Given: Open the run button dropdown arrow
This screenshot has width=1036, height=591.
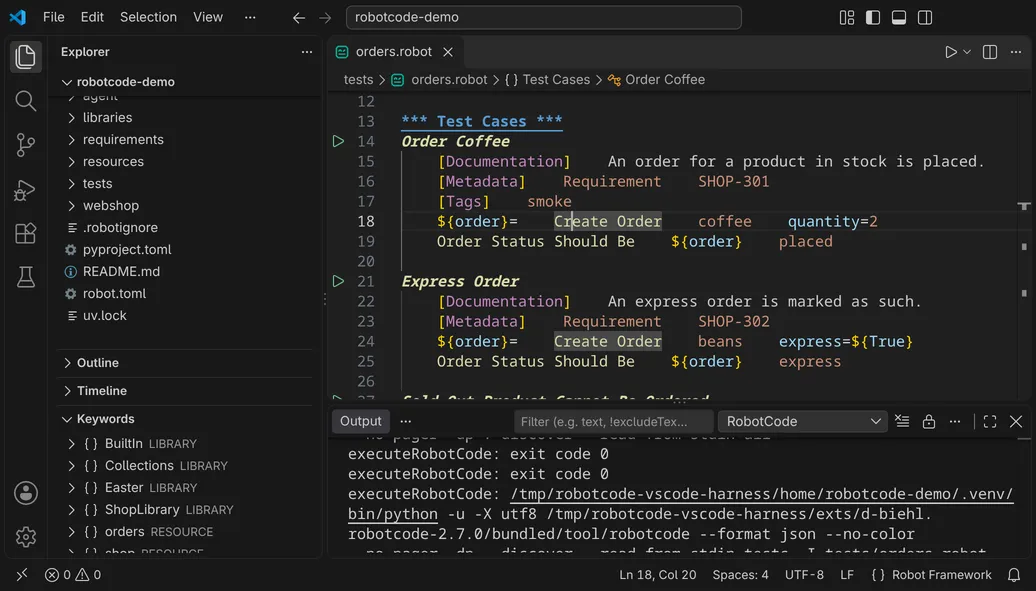Looking at the screenshot, I should [967, 52].
